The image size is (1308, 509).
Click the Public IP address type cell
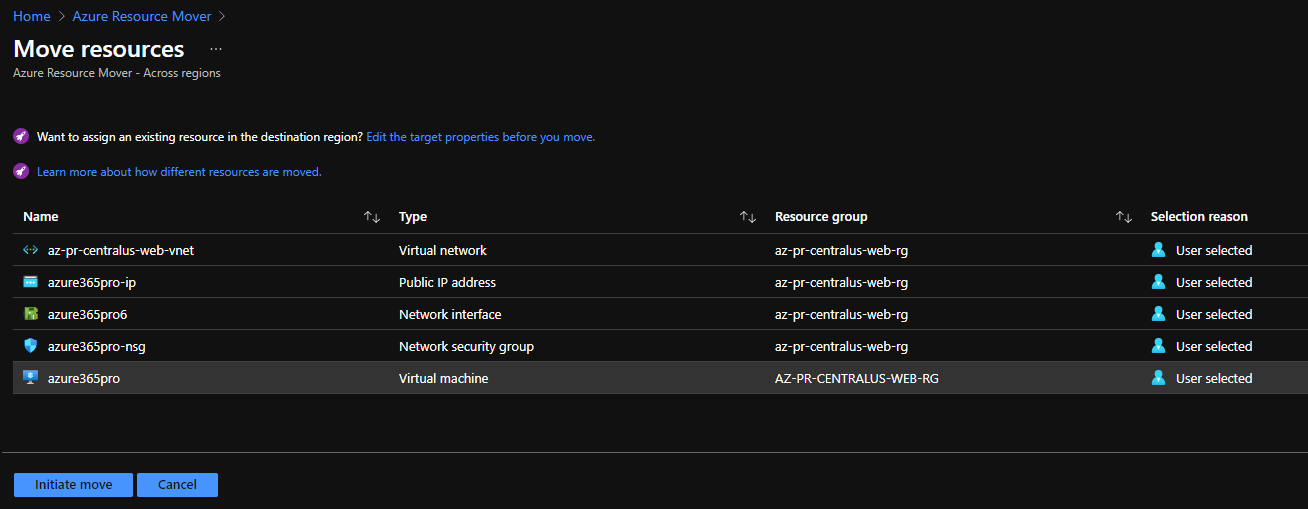[x=447, y=282]
